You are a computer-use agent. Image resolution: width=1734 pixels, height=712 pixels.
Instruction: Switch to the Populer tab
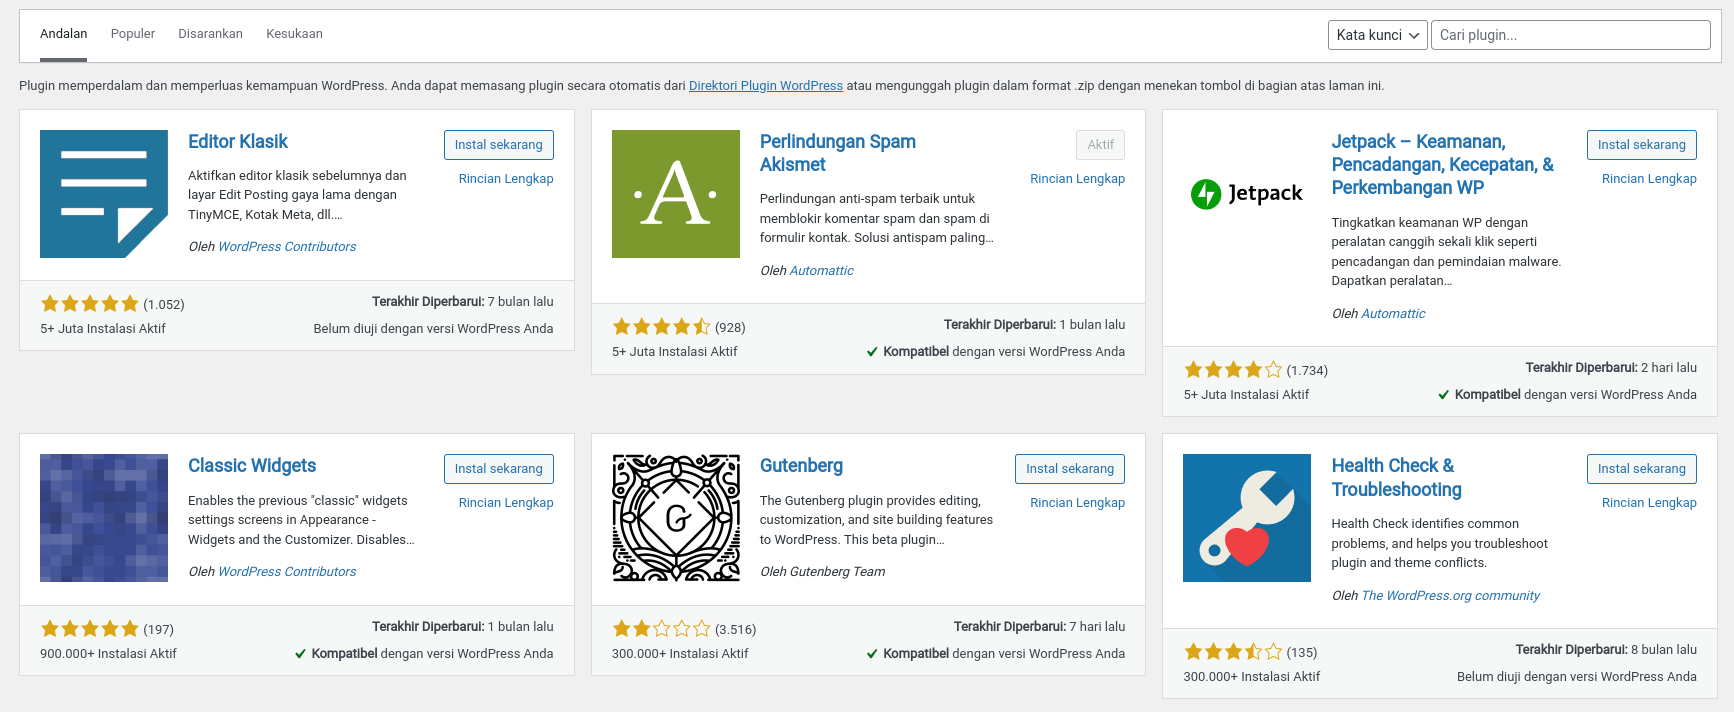click(133, 34)
